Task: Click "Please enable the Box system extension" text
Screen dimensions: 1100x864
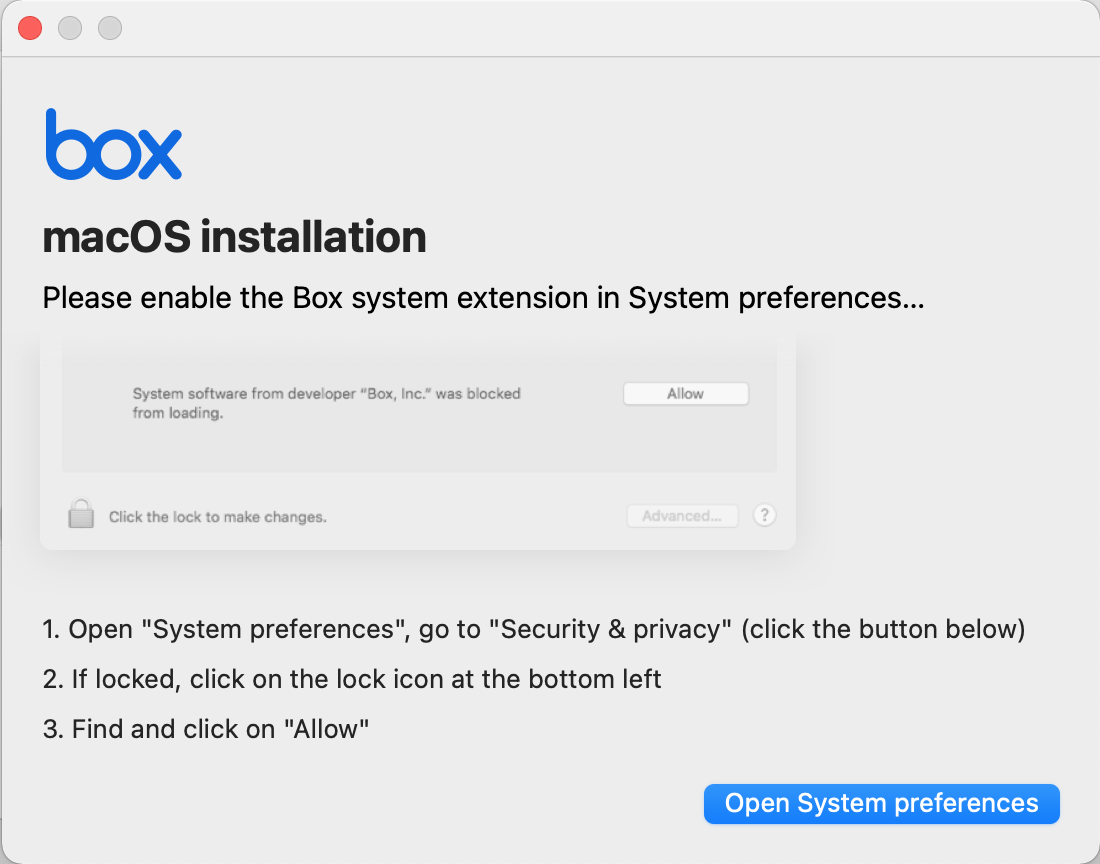Action: tap(483, 298)
